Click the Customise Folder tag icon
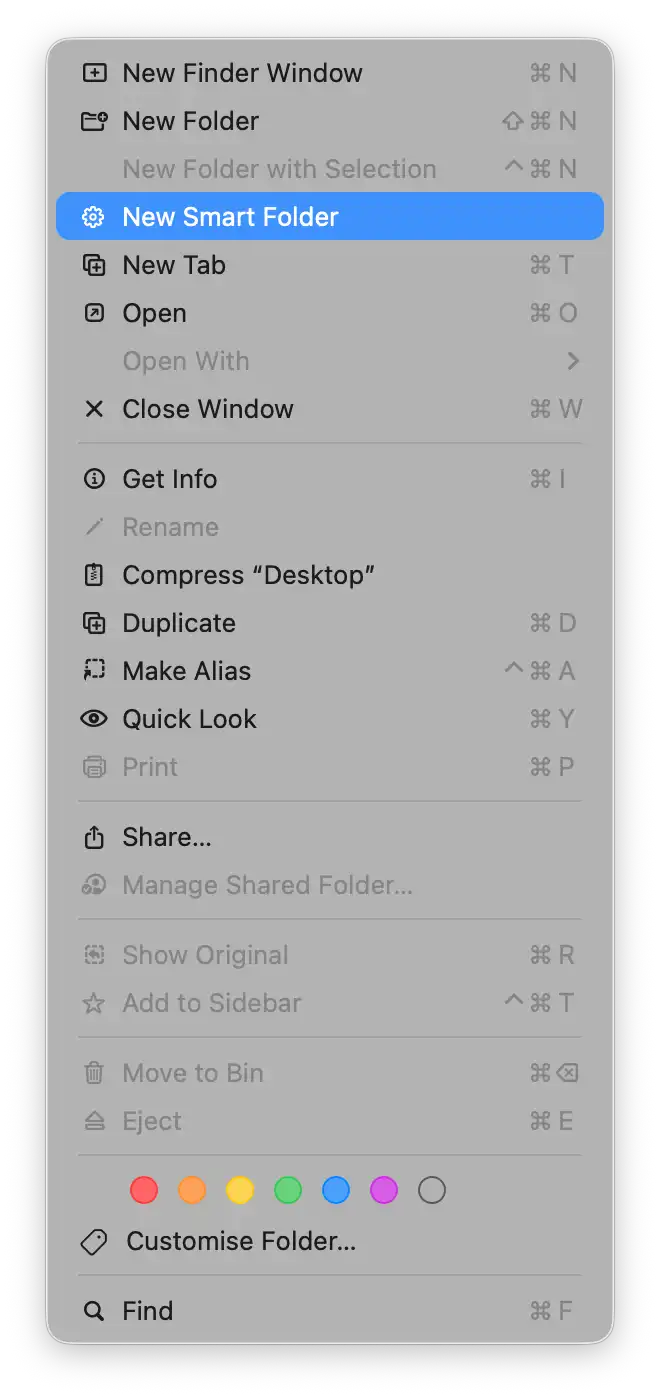660x1398 pixels. click(x=94, y=1242)
